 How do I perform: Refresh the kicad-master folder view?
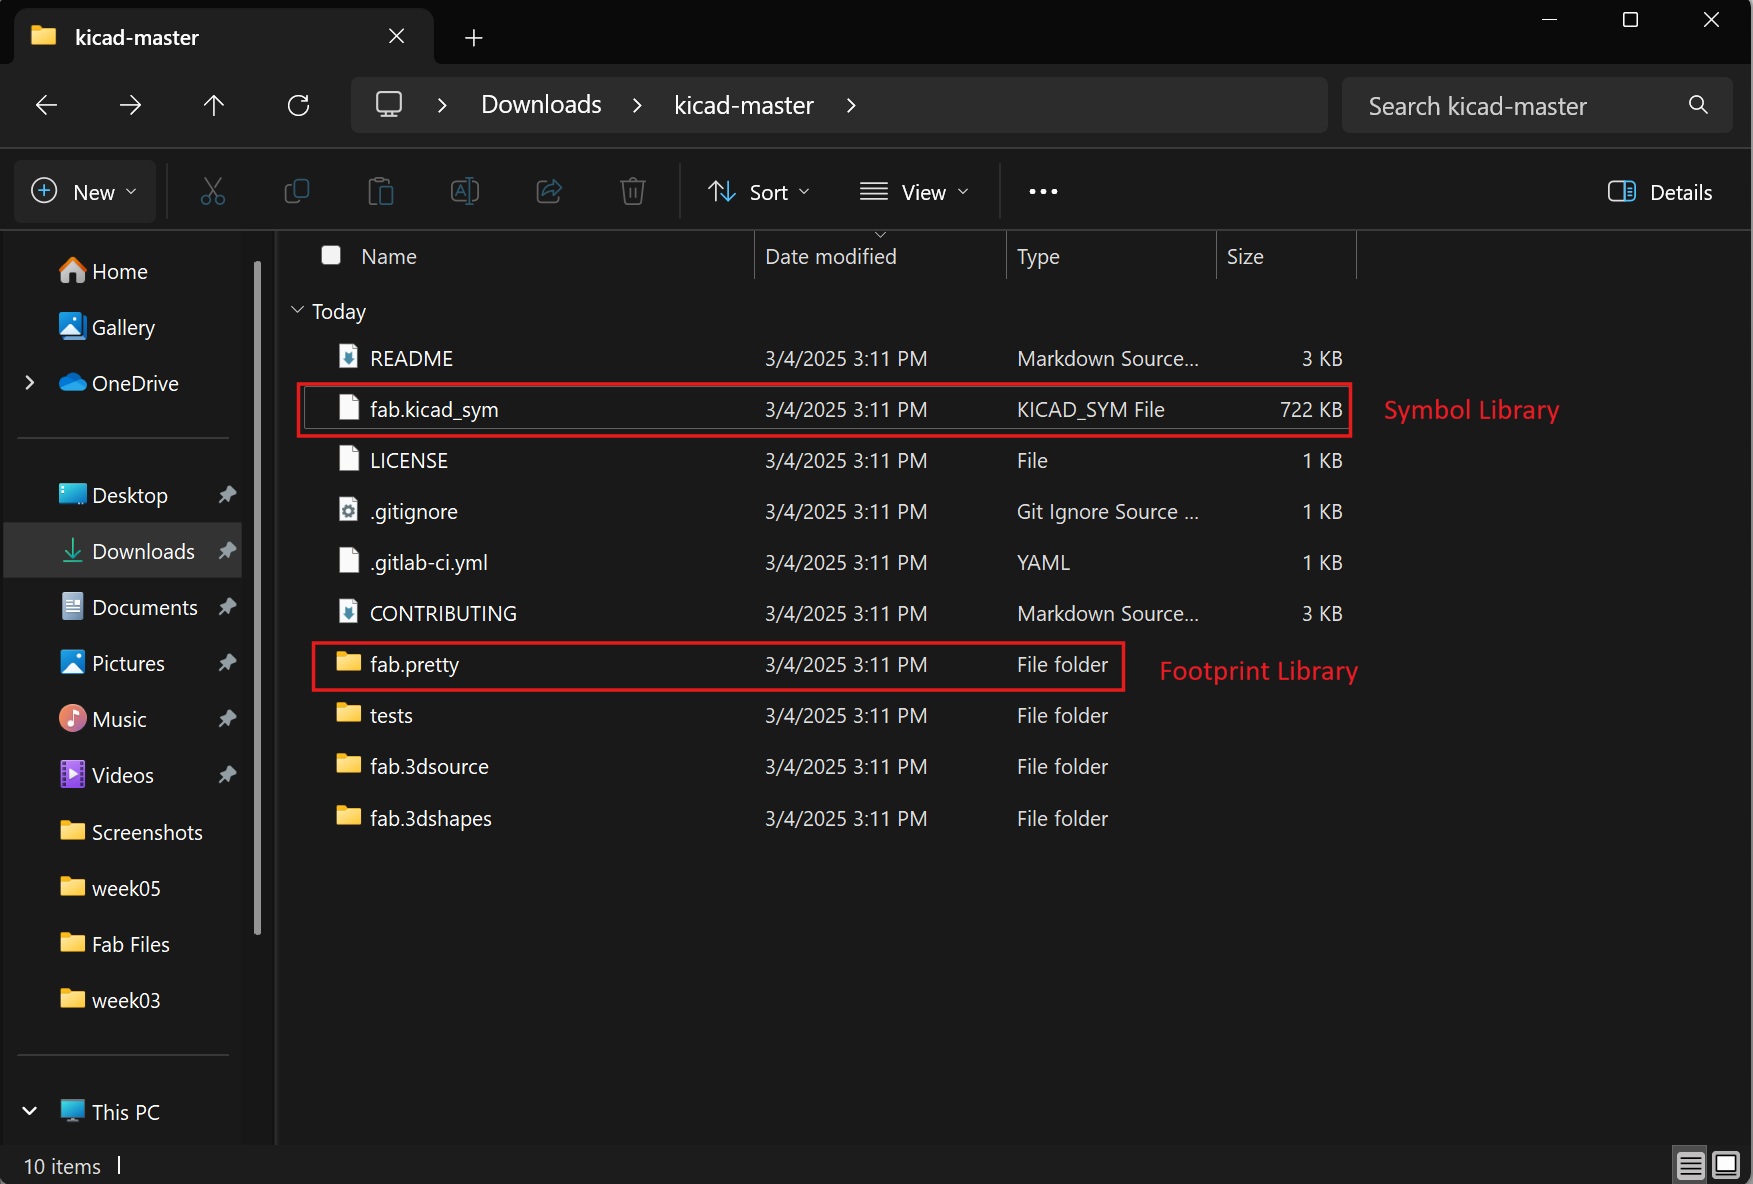[298, 105]
